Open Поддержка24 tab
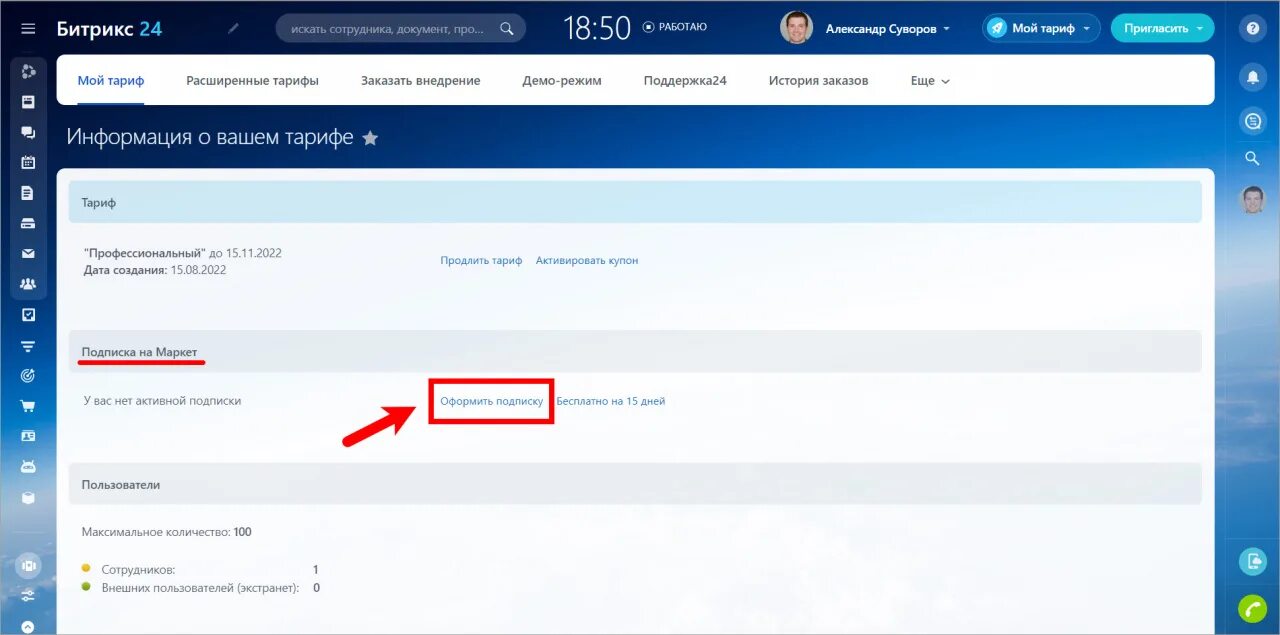1280x635 pixels. point(684,81)
